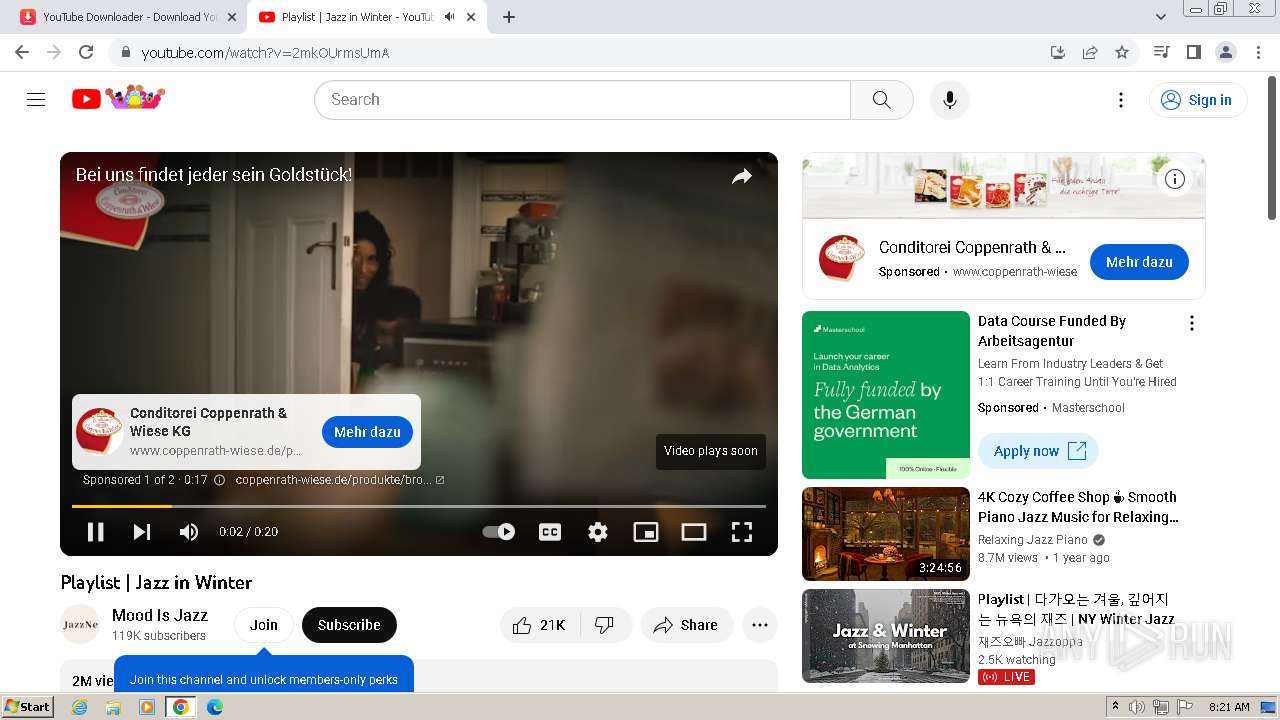Screen dimensions: 1280x720
Task: Mute the tab via its audio icon
Action: 450,17
